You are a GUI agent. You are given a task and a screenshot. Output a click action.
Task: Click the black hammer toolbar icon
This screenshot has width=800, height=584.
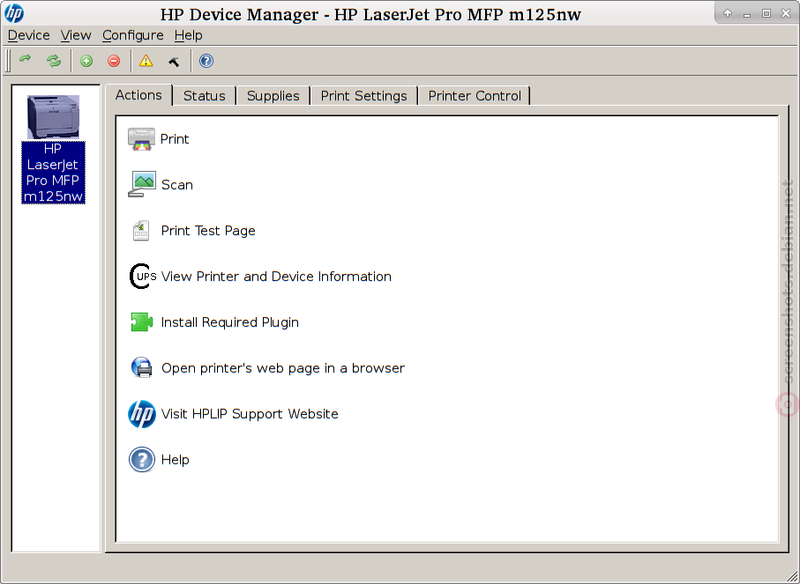174,62
